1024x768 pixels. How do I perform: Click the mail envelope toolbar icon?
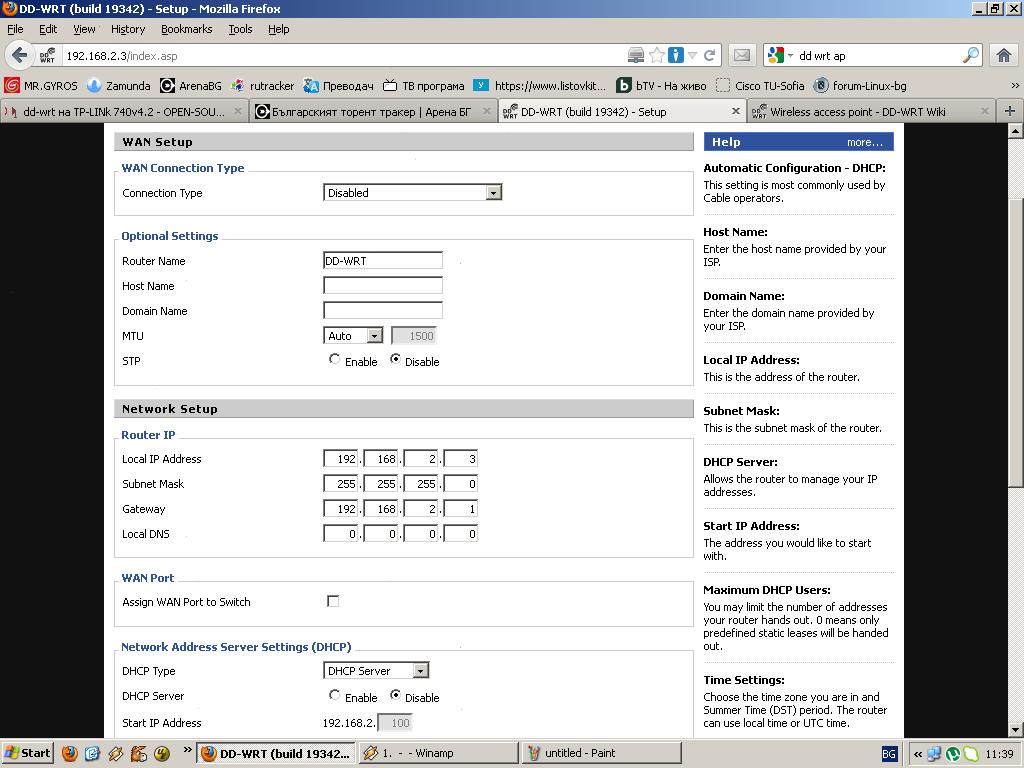coord(741,56)
